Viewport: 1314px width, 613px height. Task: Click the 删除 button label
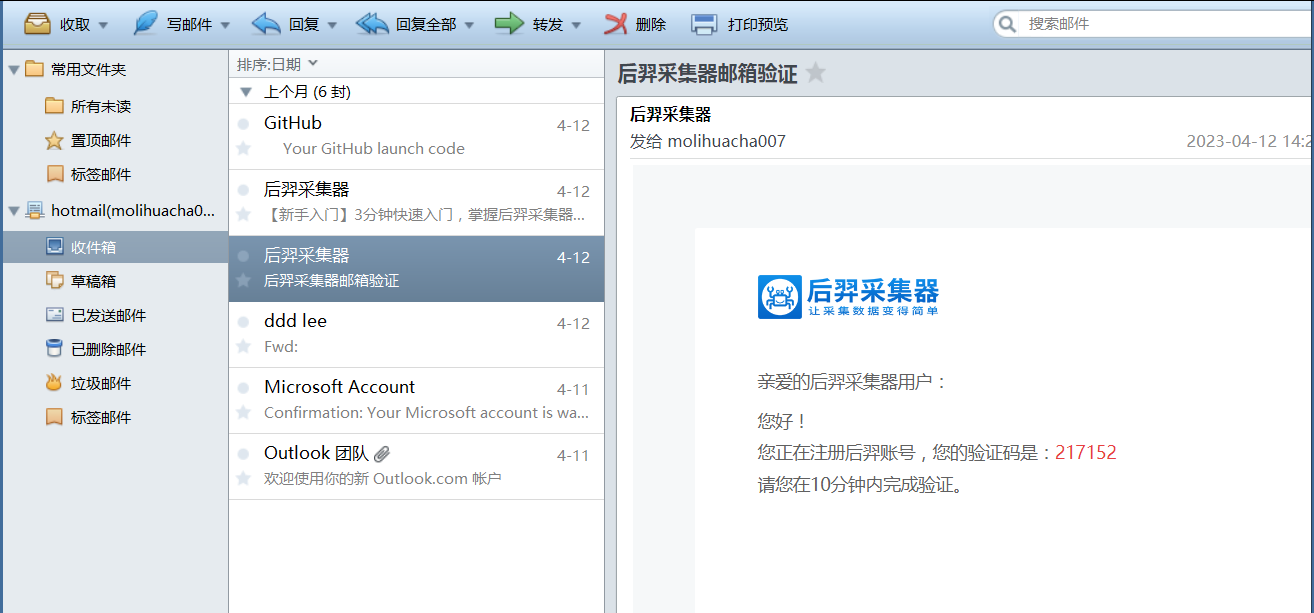(651, 24)
